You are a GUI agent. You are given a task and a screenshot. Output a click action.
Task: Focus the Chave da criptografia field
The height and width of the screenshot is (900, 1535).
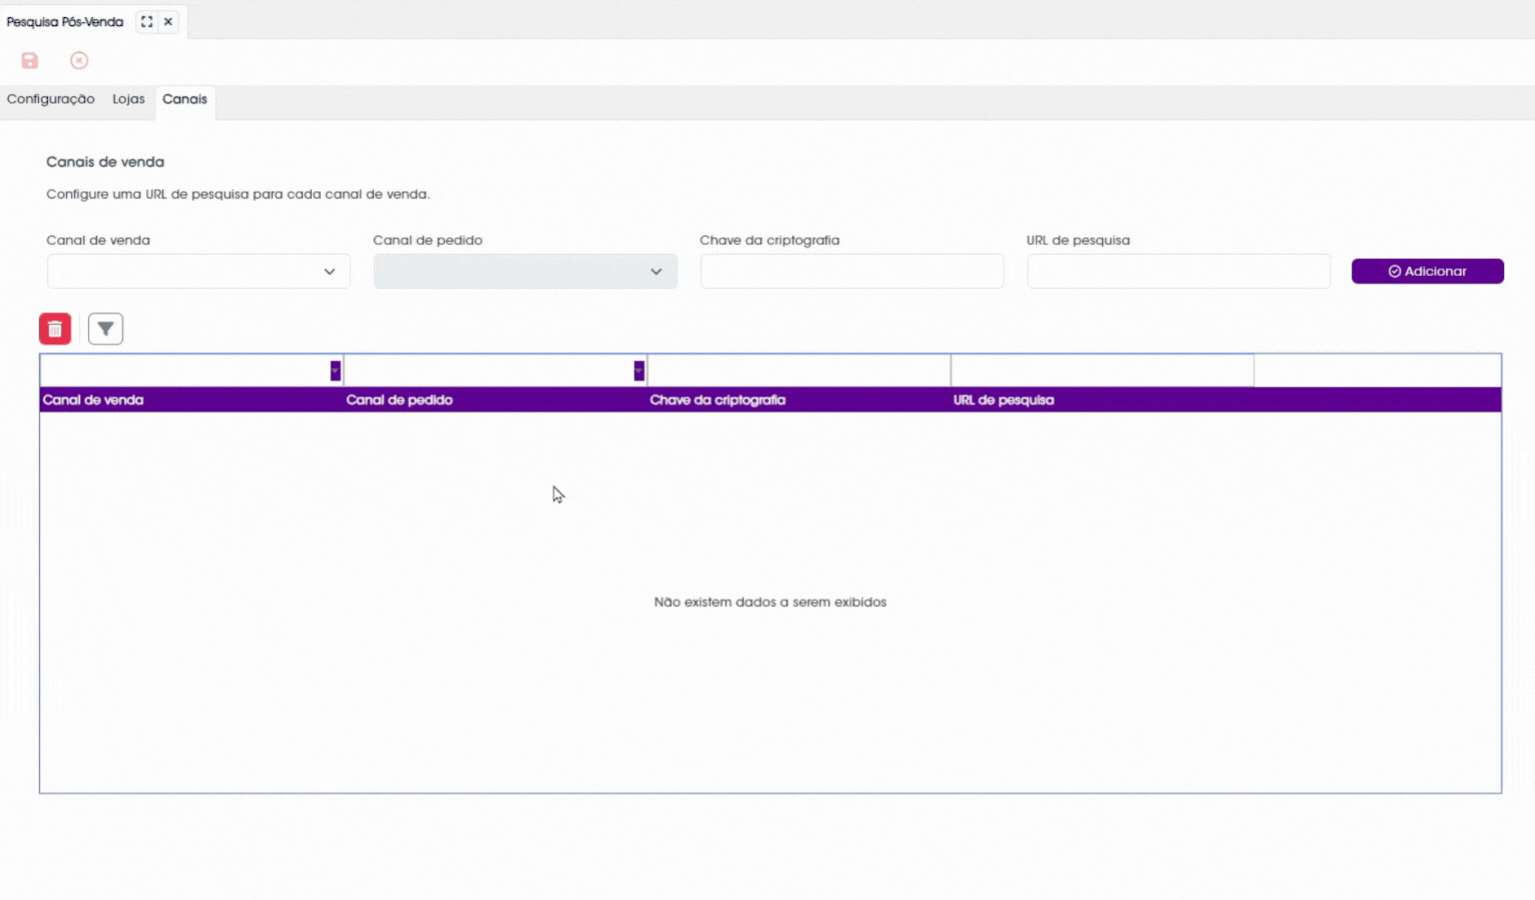click(x=852, y=271)
